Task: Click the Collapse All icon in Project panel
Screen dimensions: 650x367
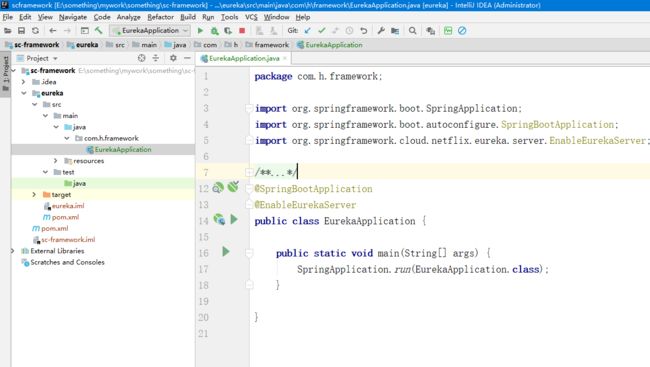Action: [x=155, y=58]
